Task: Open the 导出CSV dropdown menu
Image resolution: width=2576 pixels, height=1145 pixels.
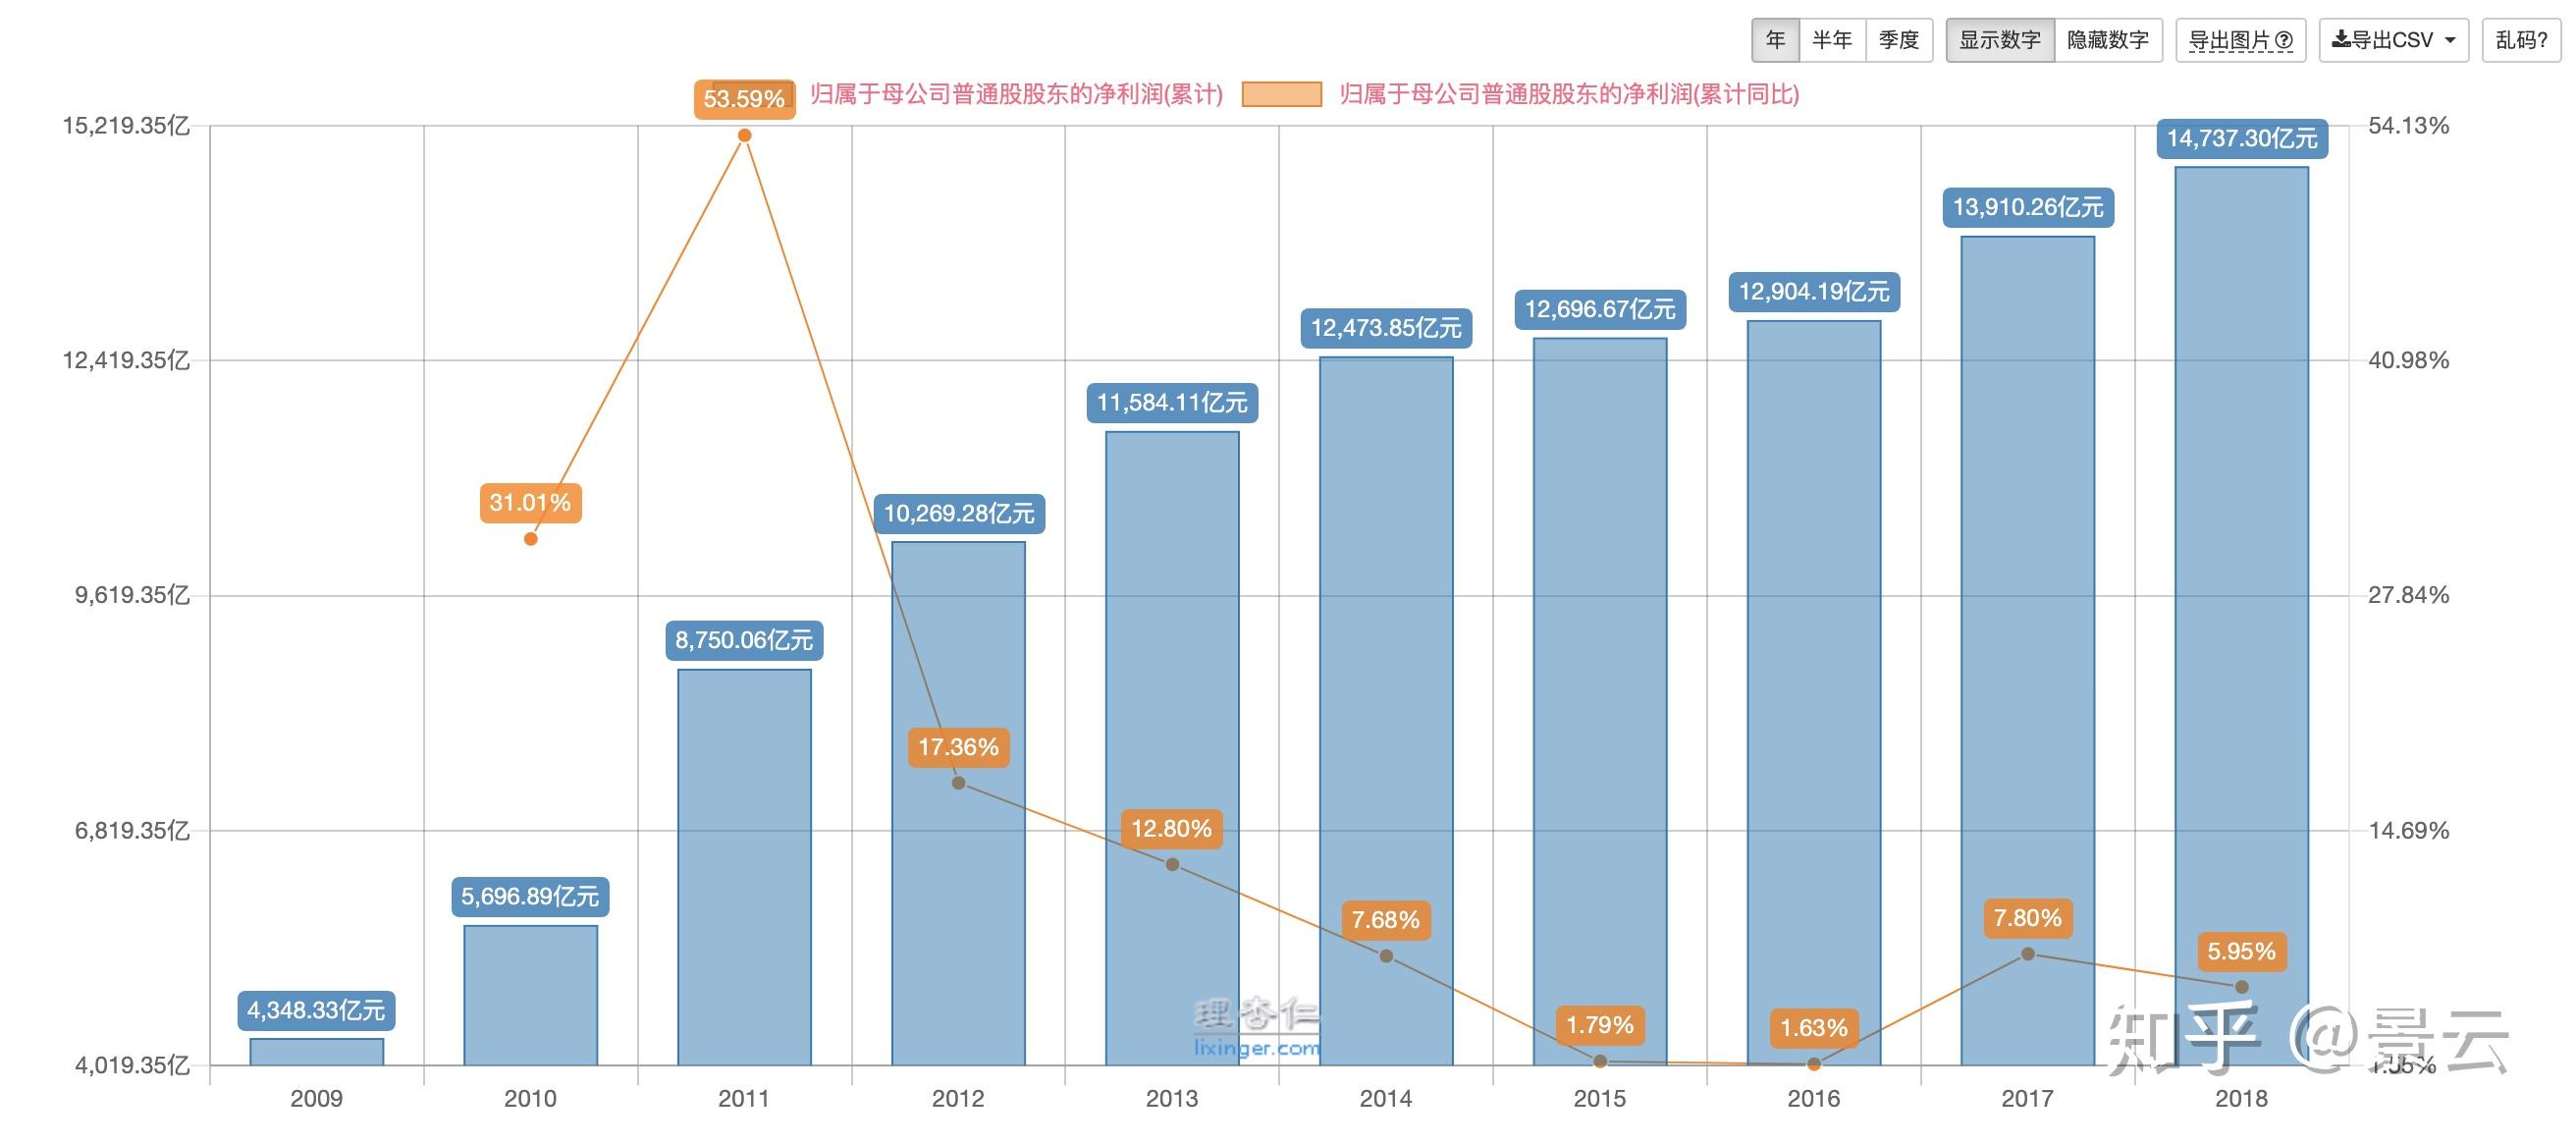Action: (2394, 40)
